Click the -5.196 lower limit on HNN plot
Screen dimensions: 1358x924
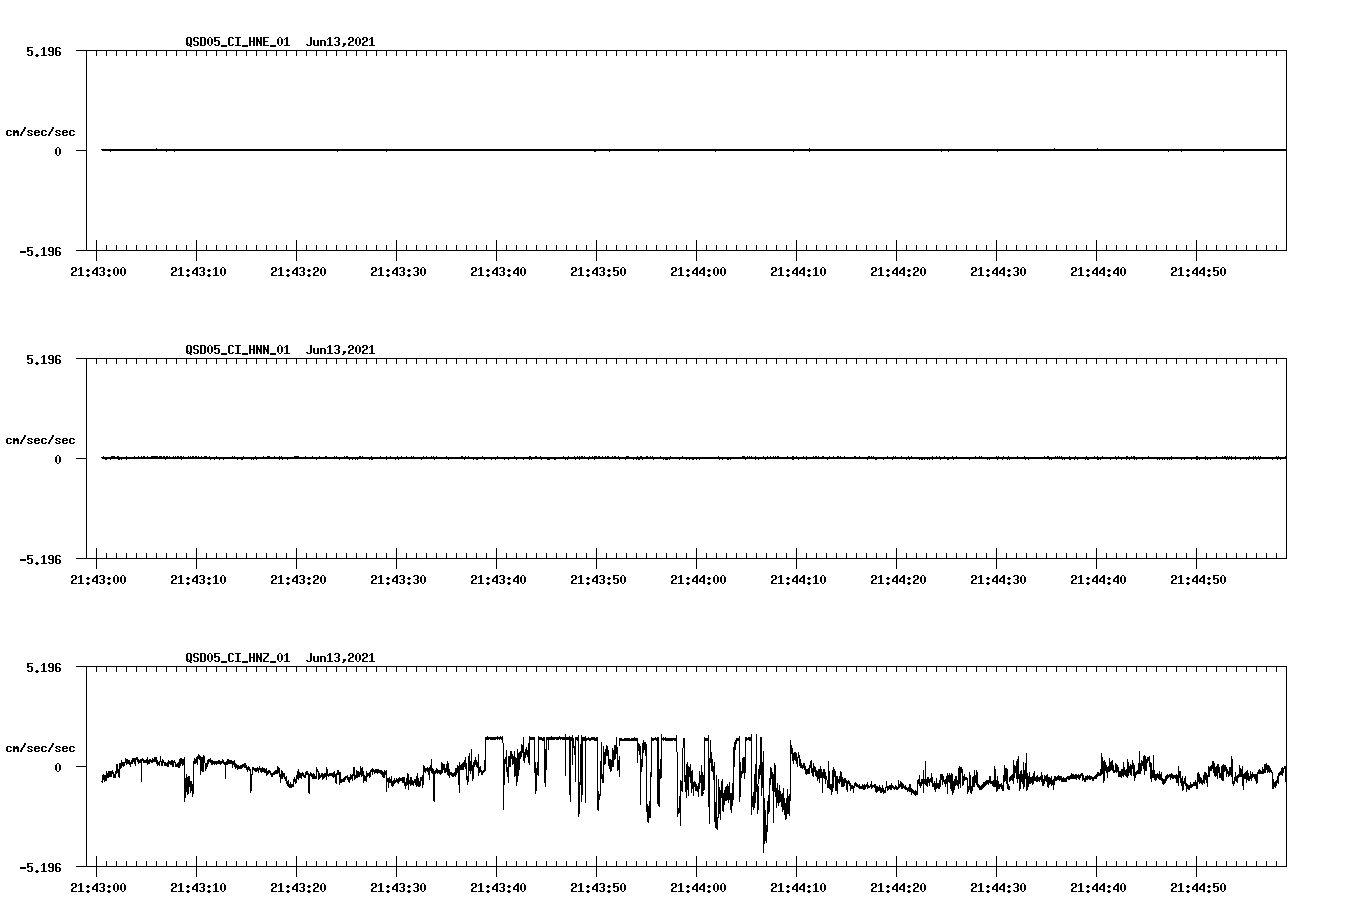41,559
